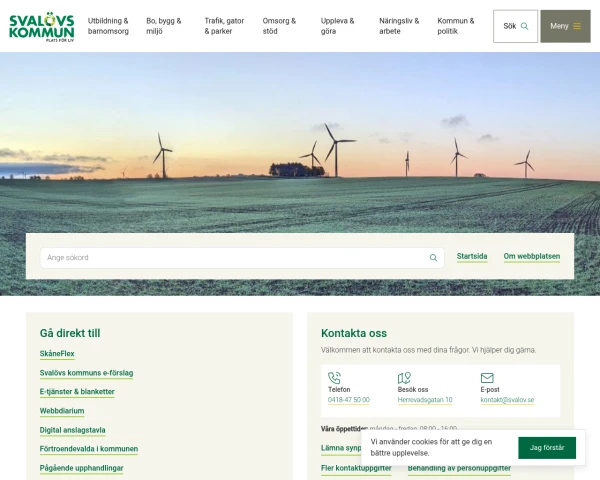The image size is (600, 480).
Task: Accept cookies with Jag förstår button
Action: tap(547, 447)
